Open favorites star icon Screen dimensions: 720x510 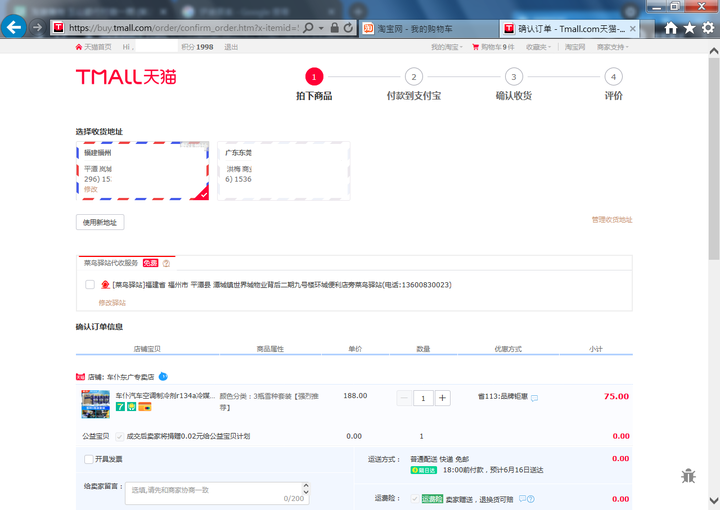coord(690,28)
